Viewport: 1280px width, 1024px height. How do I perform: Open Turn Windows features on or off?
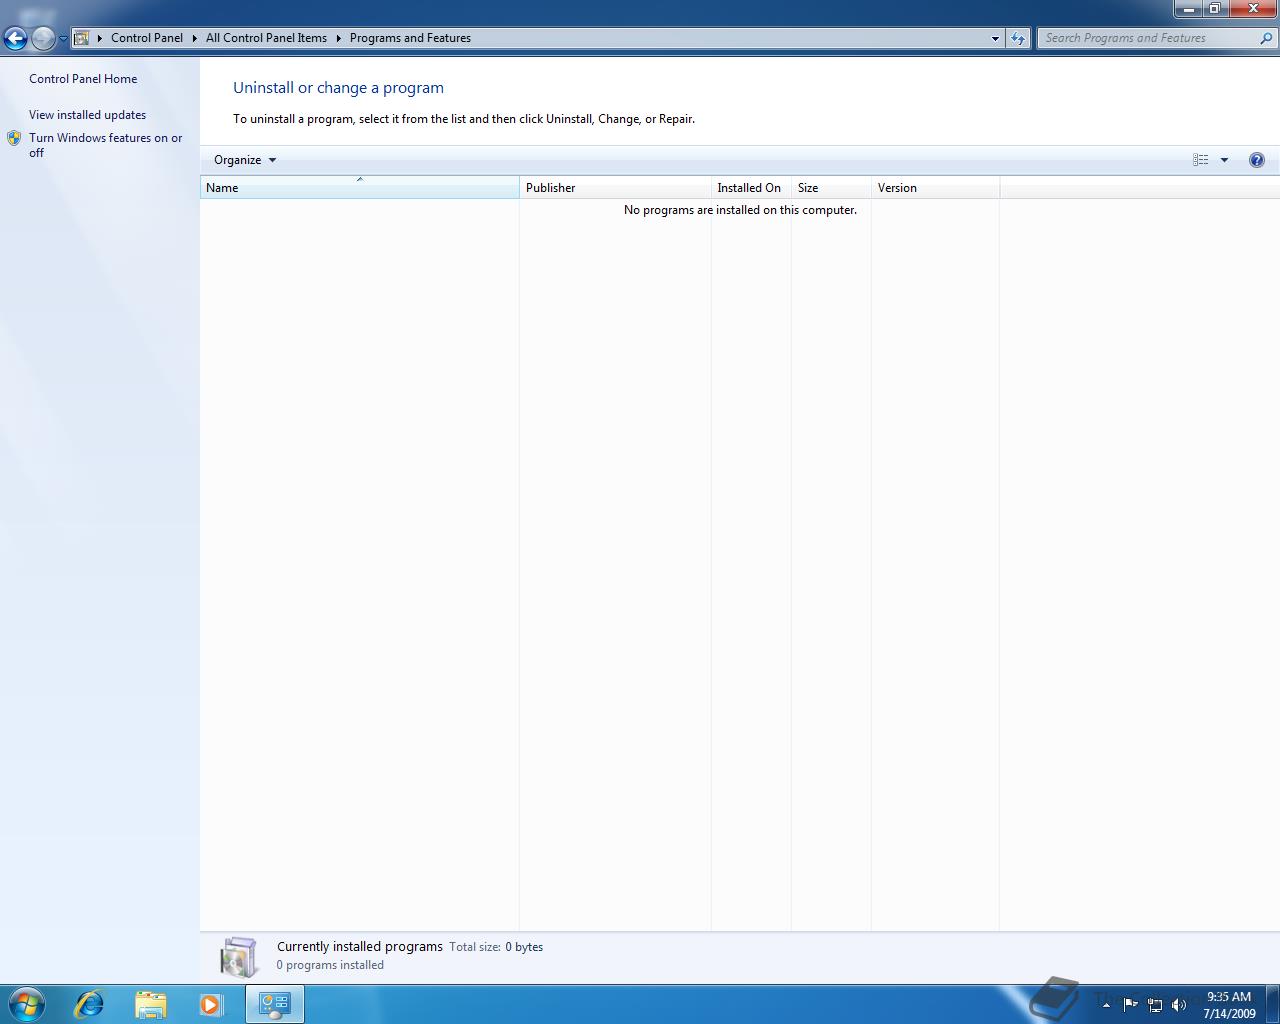105,145
